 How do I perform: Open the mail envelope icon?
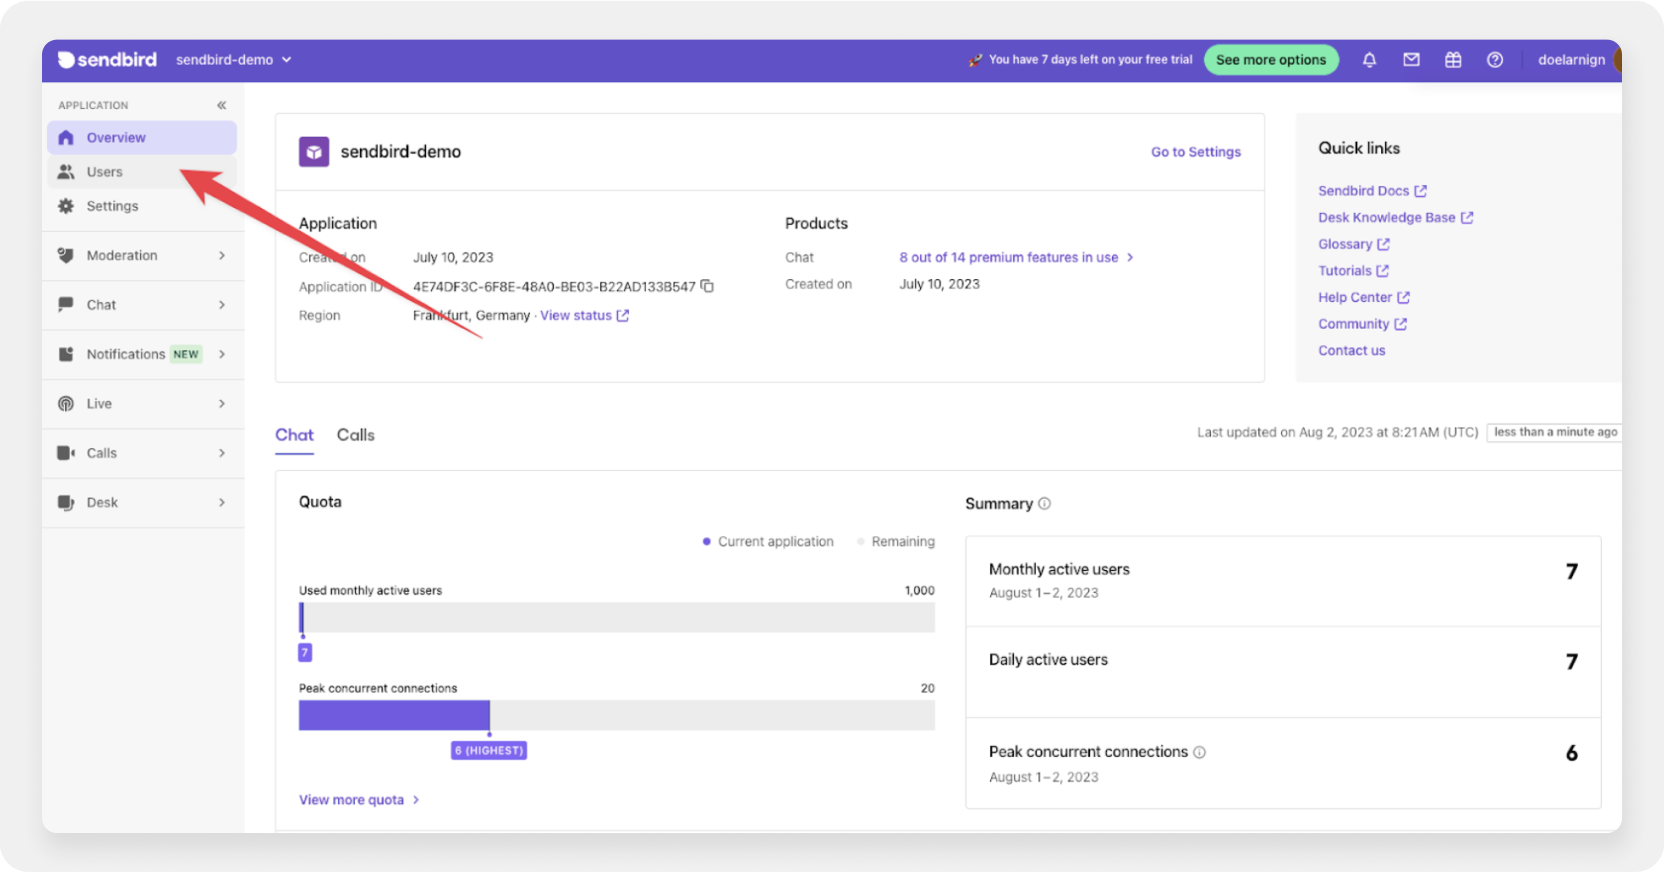point(1411,60)
